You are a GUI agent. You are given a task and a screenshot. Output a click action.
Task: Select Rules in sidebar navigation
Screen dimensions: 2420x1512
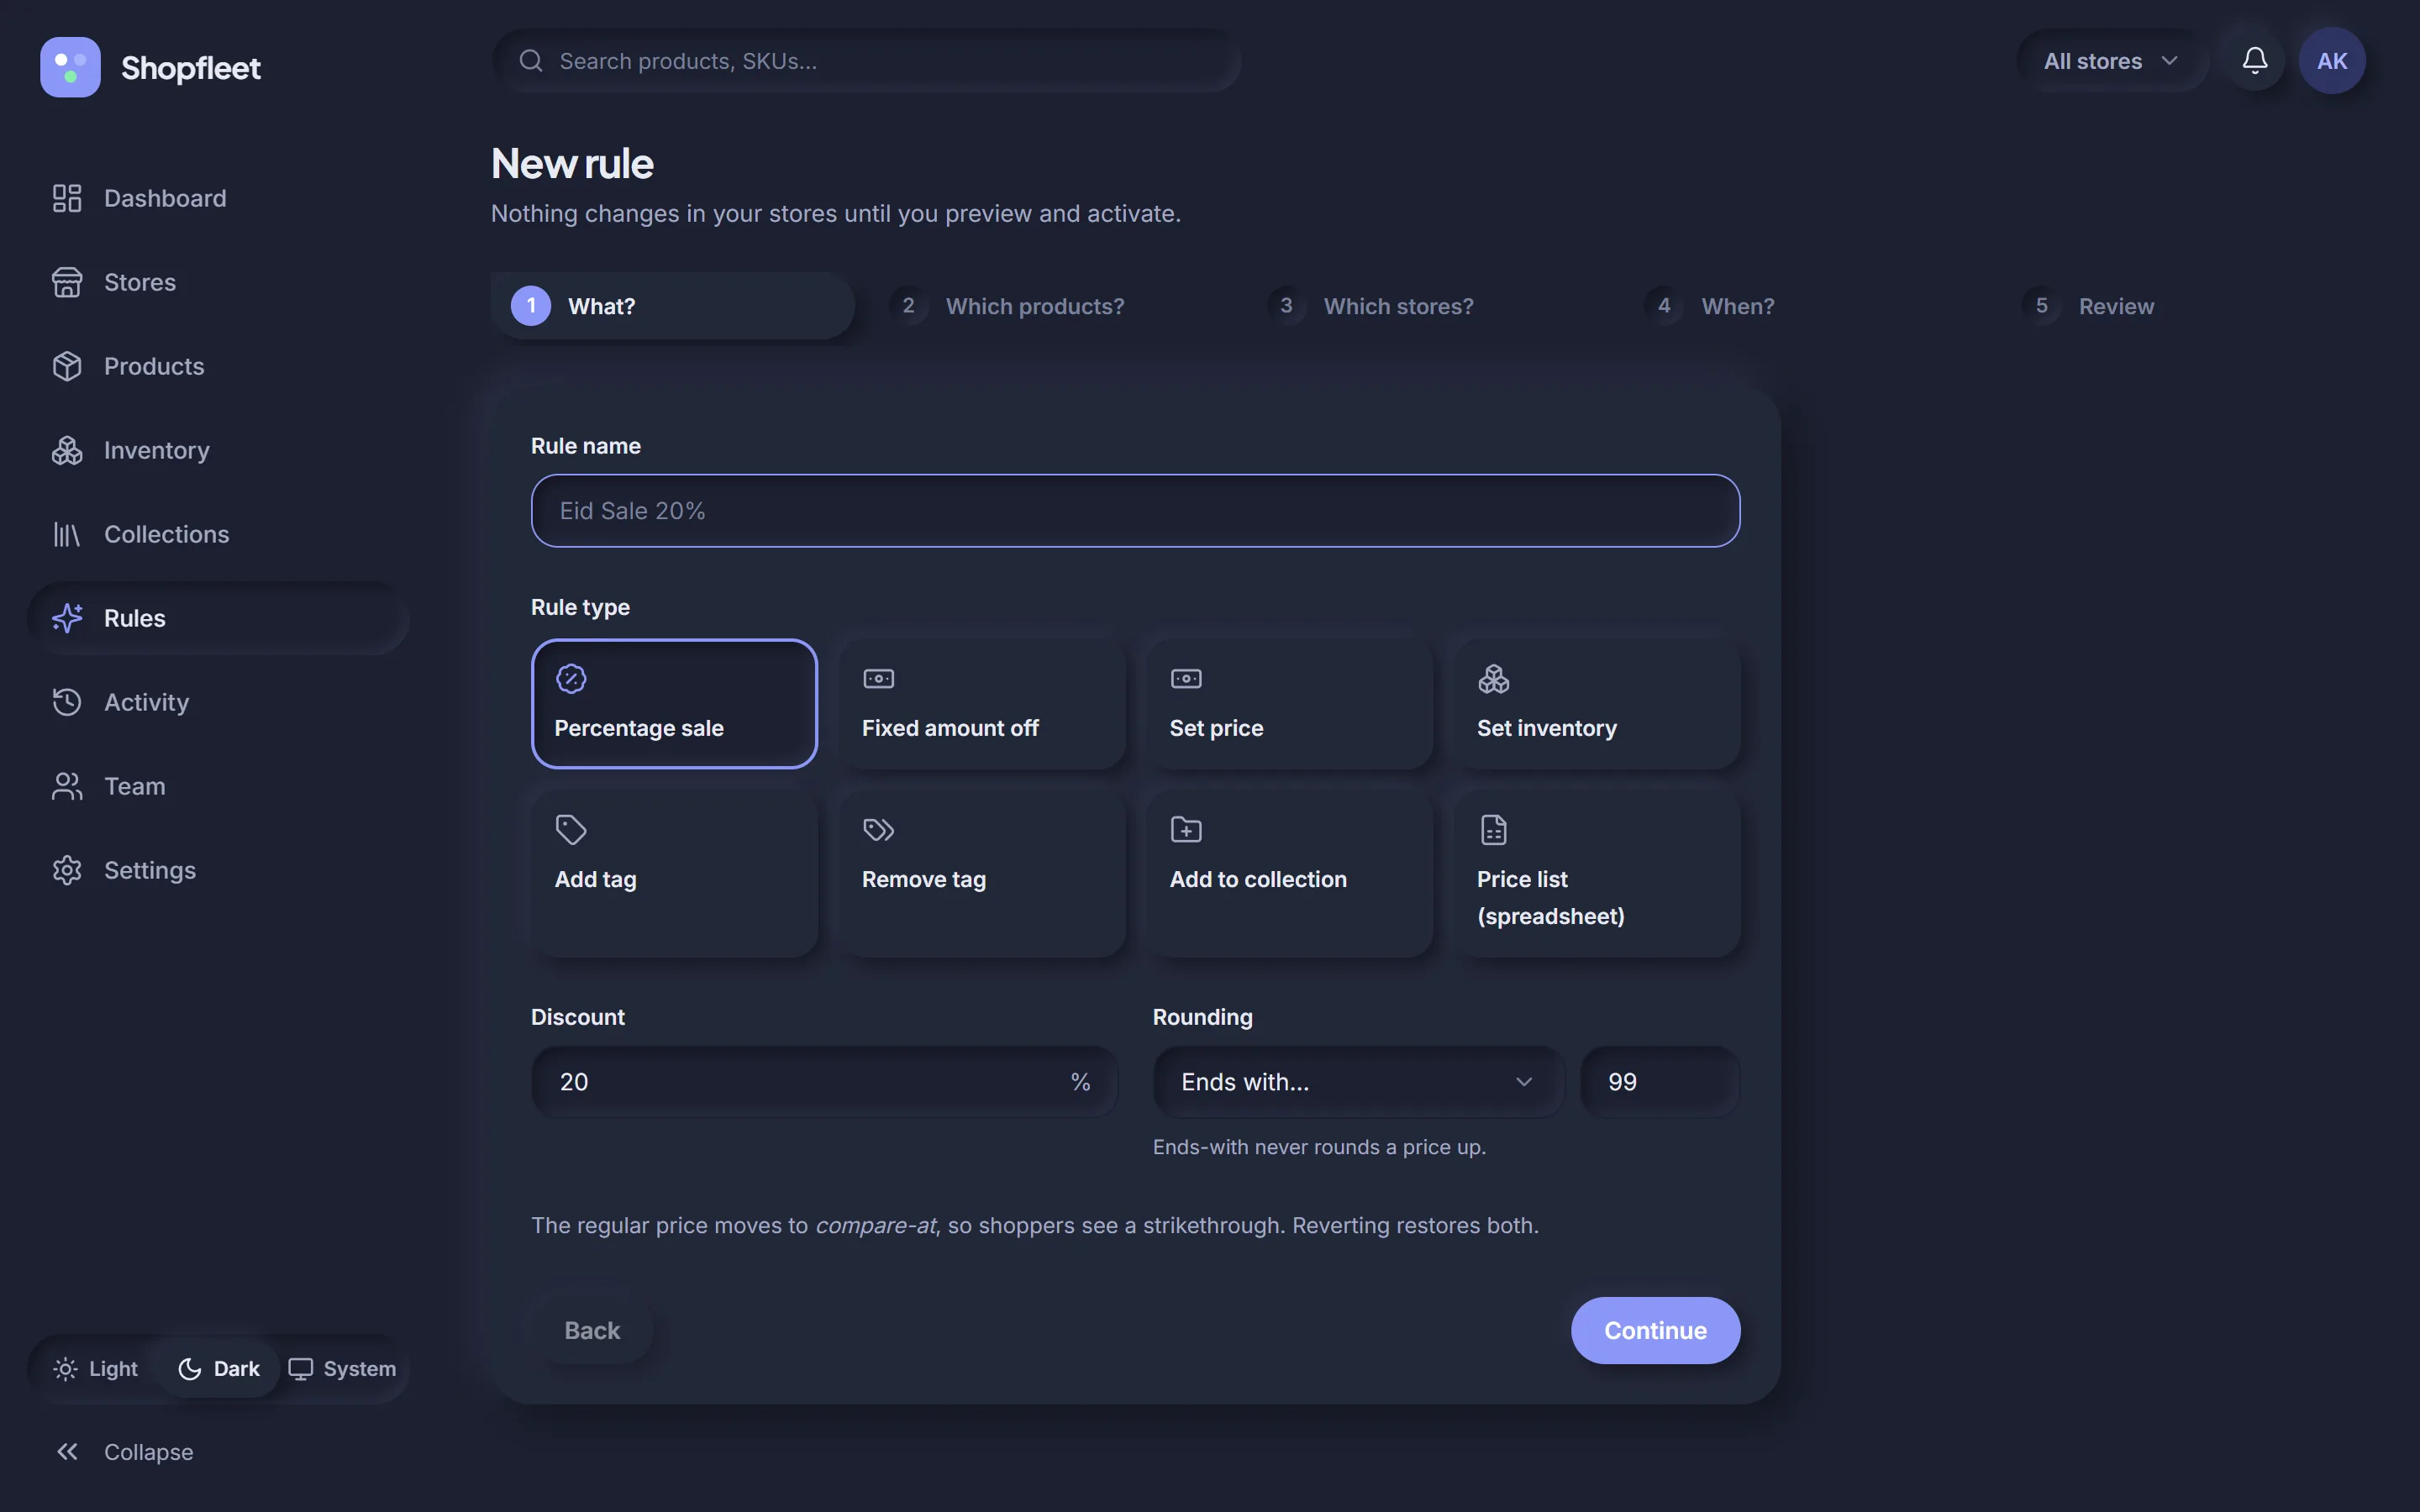218,618
